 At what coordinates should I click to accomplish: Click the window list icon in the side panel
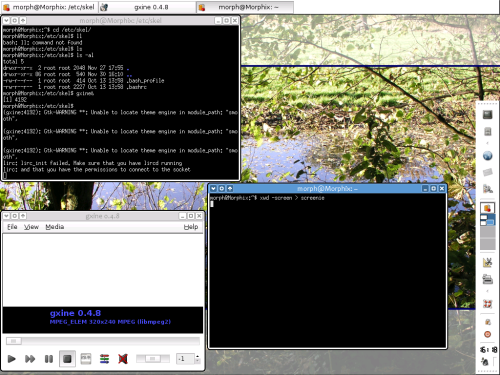tap(487, 208)
